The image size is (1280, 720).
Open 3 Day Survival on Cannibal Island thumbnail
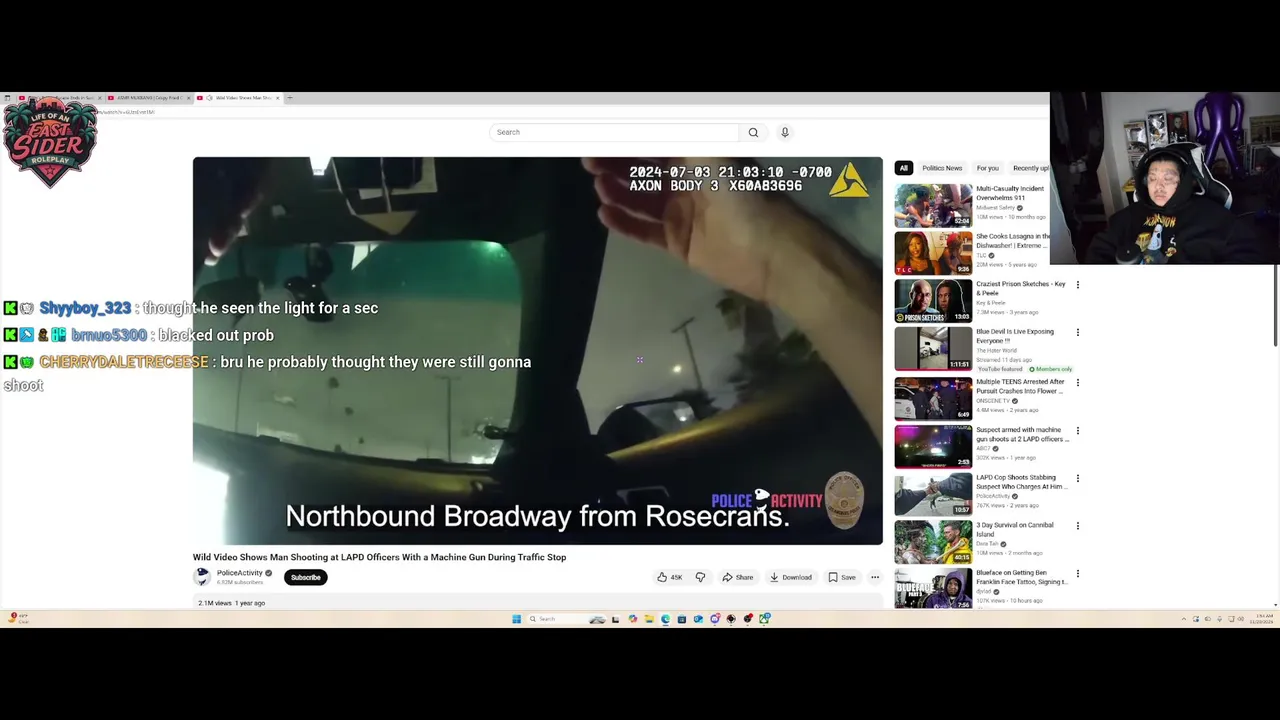click(933, 543)
